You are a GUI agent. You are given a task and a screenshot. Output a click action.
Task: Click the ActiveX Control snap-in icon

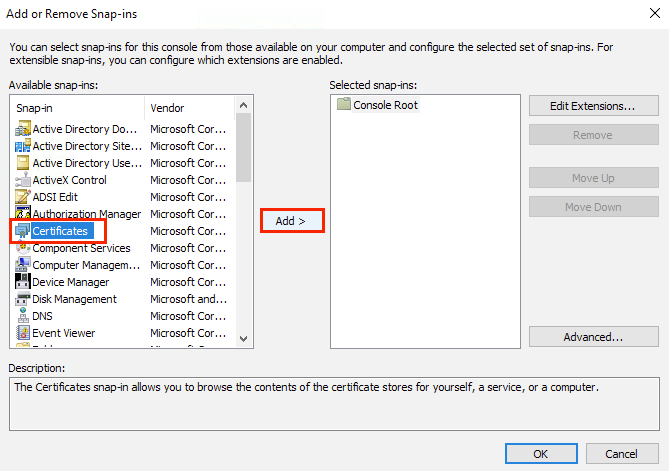tap(23, 180)
